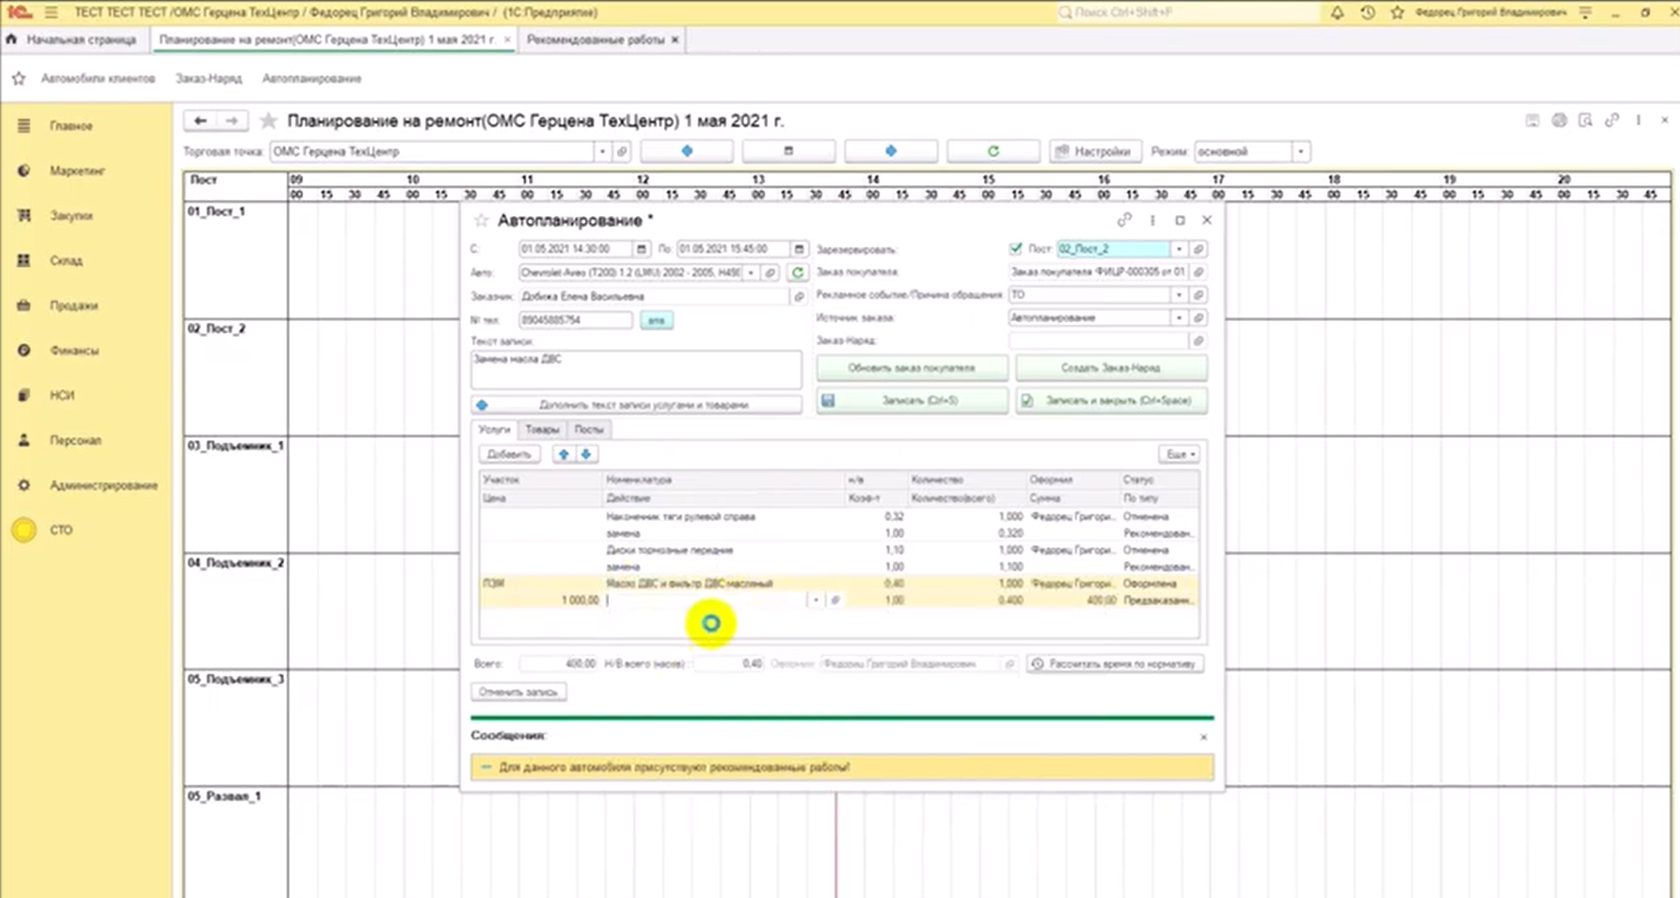Open the Администрирование section in sidebar
Screen dimensions: 1680x898
tap(104, 485)
